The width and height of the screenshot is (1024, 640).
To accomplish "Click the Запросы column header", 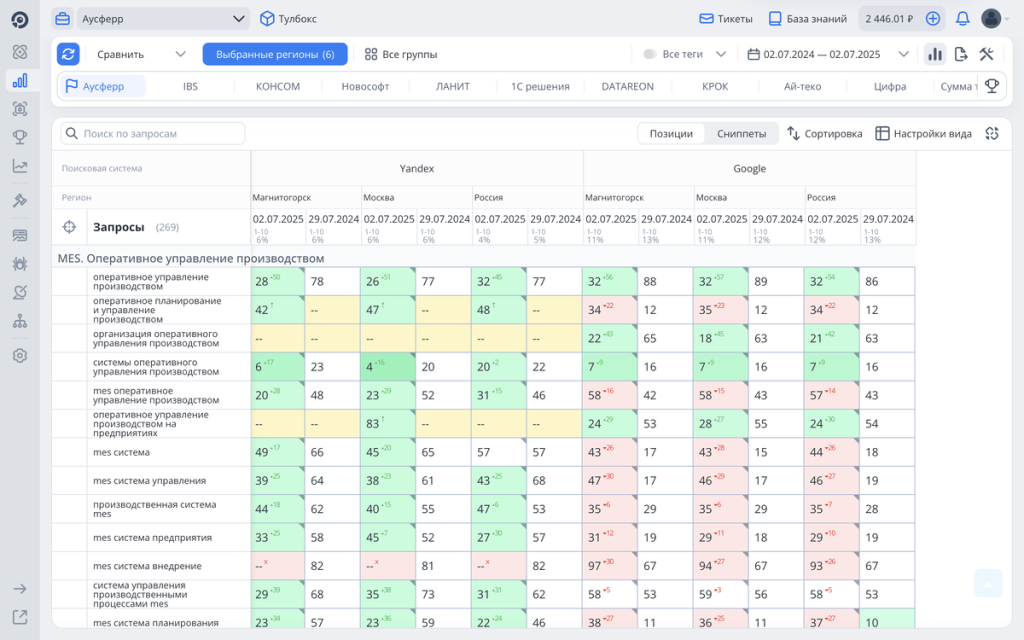I will pyautogui.click(x=118, y=227).
